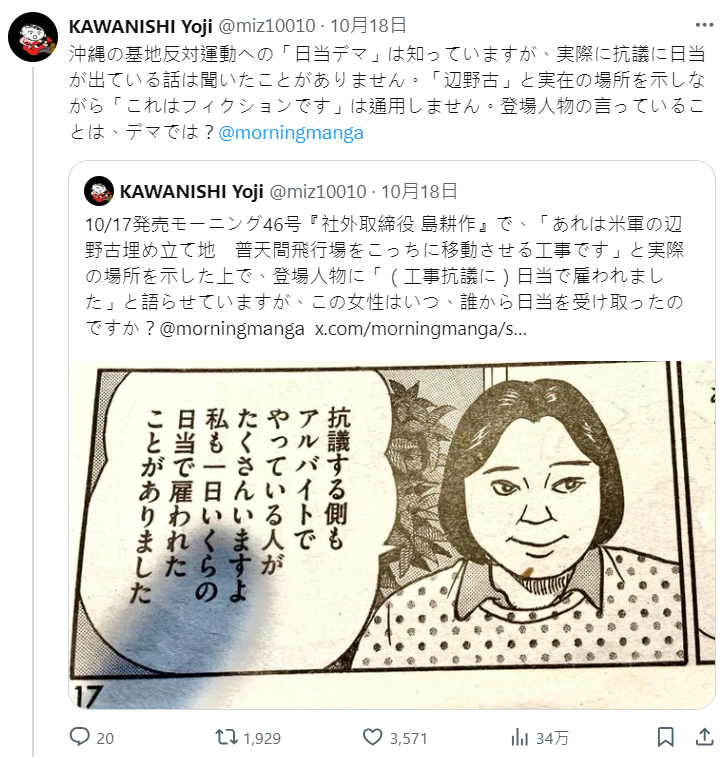Image resolution: width=728 pixels, height=757 pixels.
Task: Open the three-dot more options menu
Action: point(704,25)
